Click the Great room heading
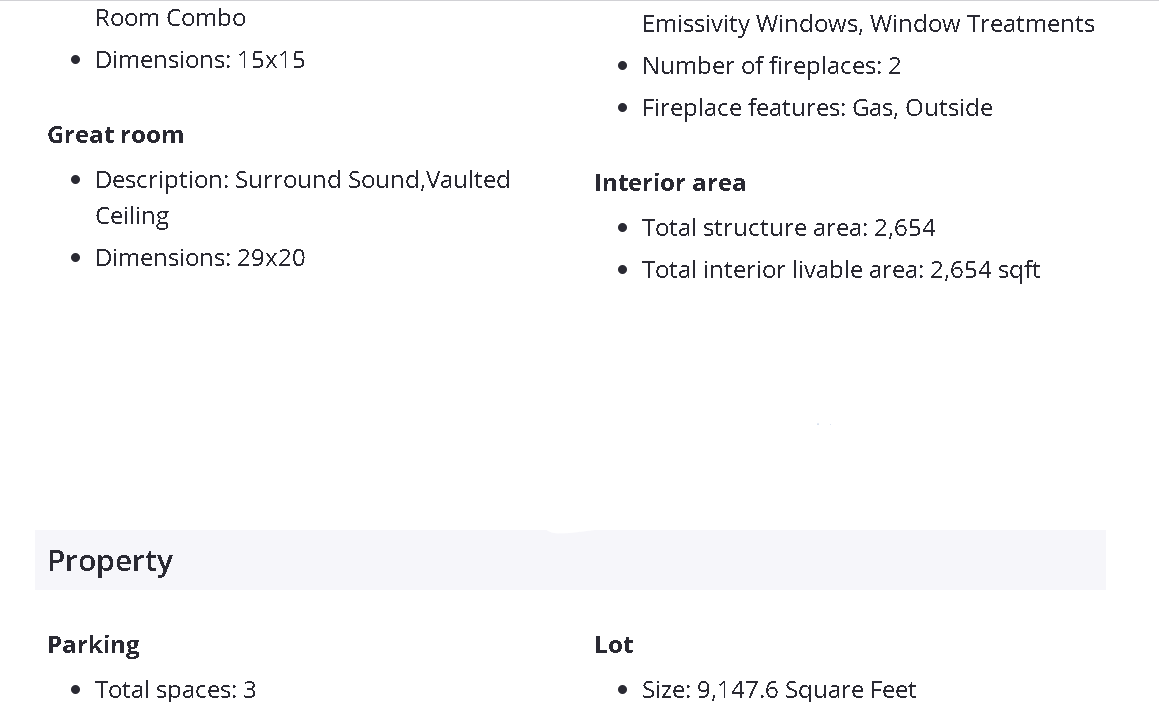The width and height of the screenshot is (1159, 702). (116, 135)
